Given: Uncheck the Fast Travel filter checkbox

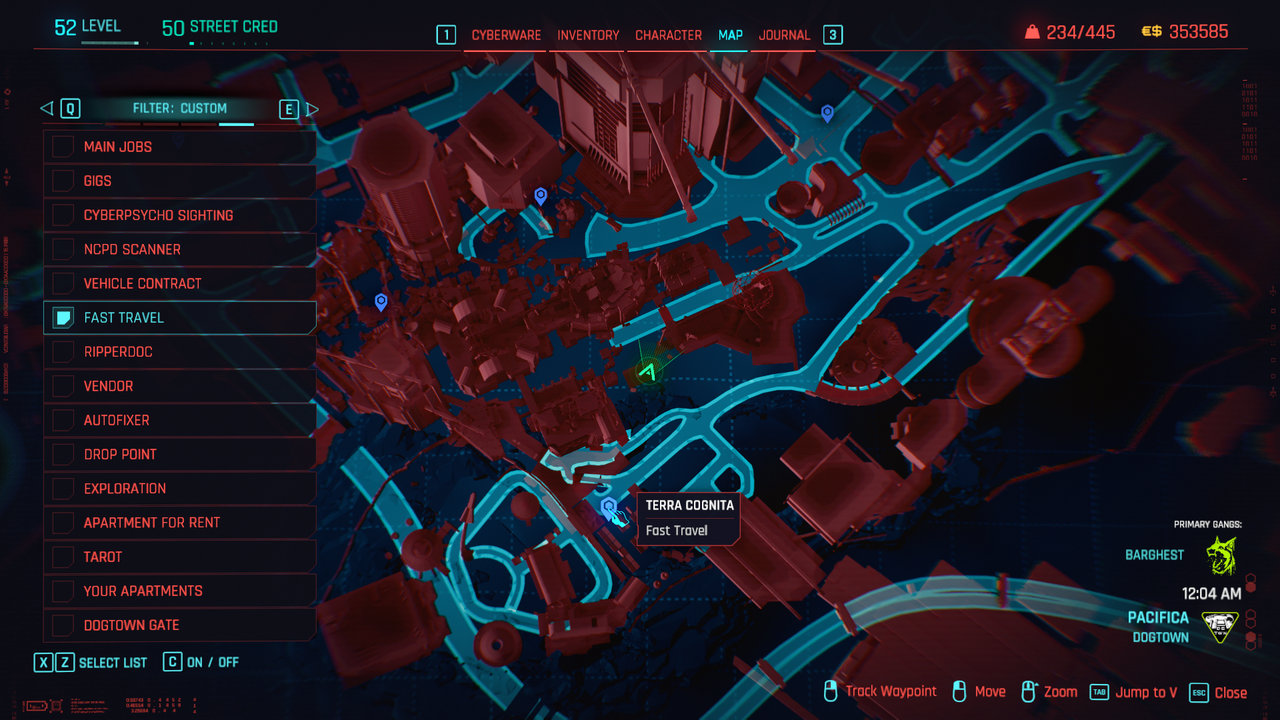Looking at the screenshot, I should [63, 318].
